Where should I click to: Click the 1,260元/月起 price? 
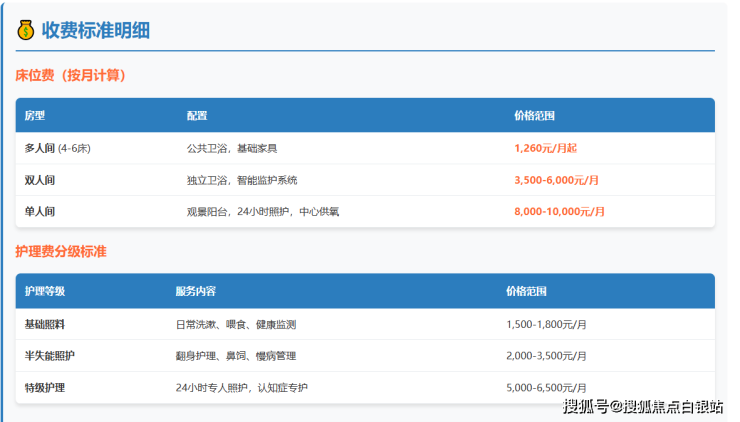point(545,148)
